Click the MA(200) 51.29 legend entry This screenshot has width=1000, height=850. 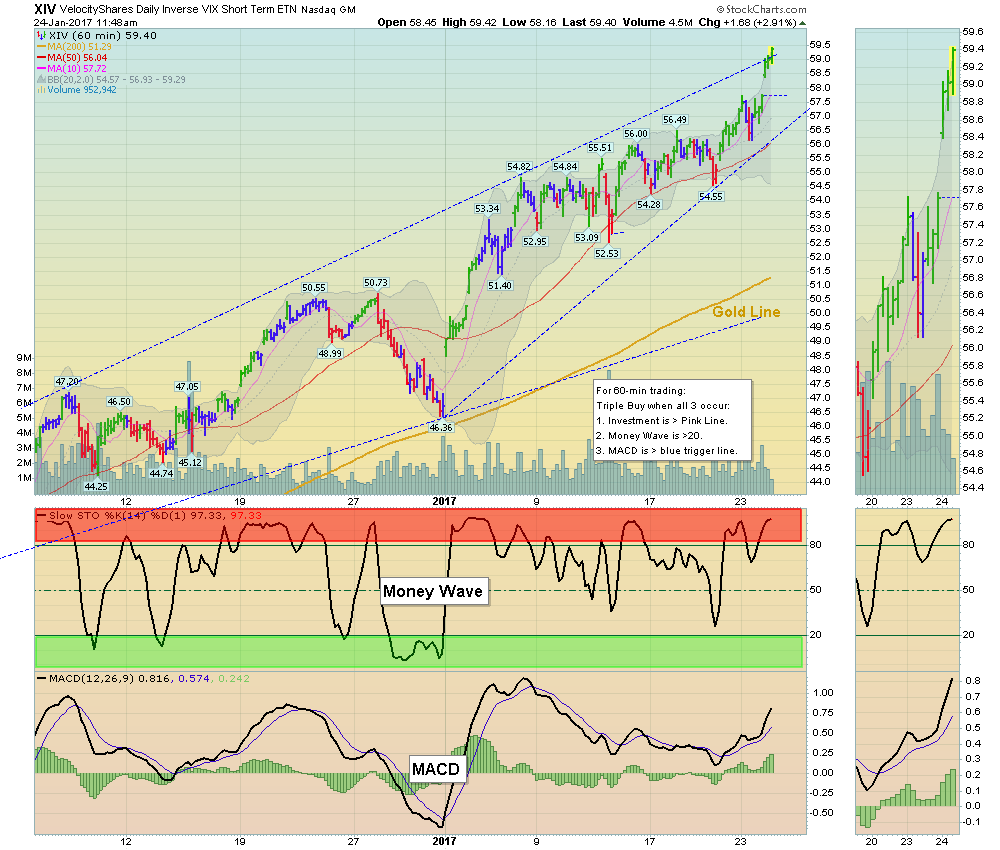(74, 47)
